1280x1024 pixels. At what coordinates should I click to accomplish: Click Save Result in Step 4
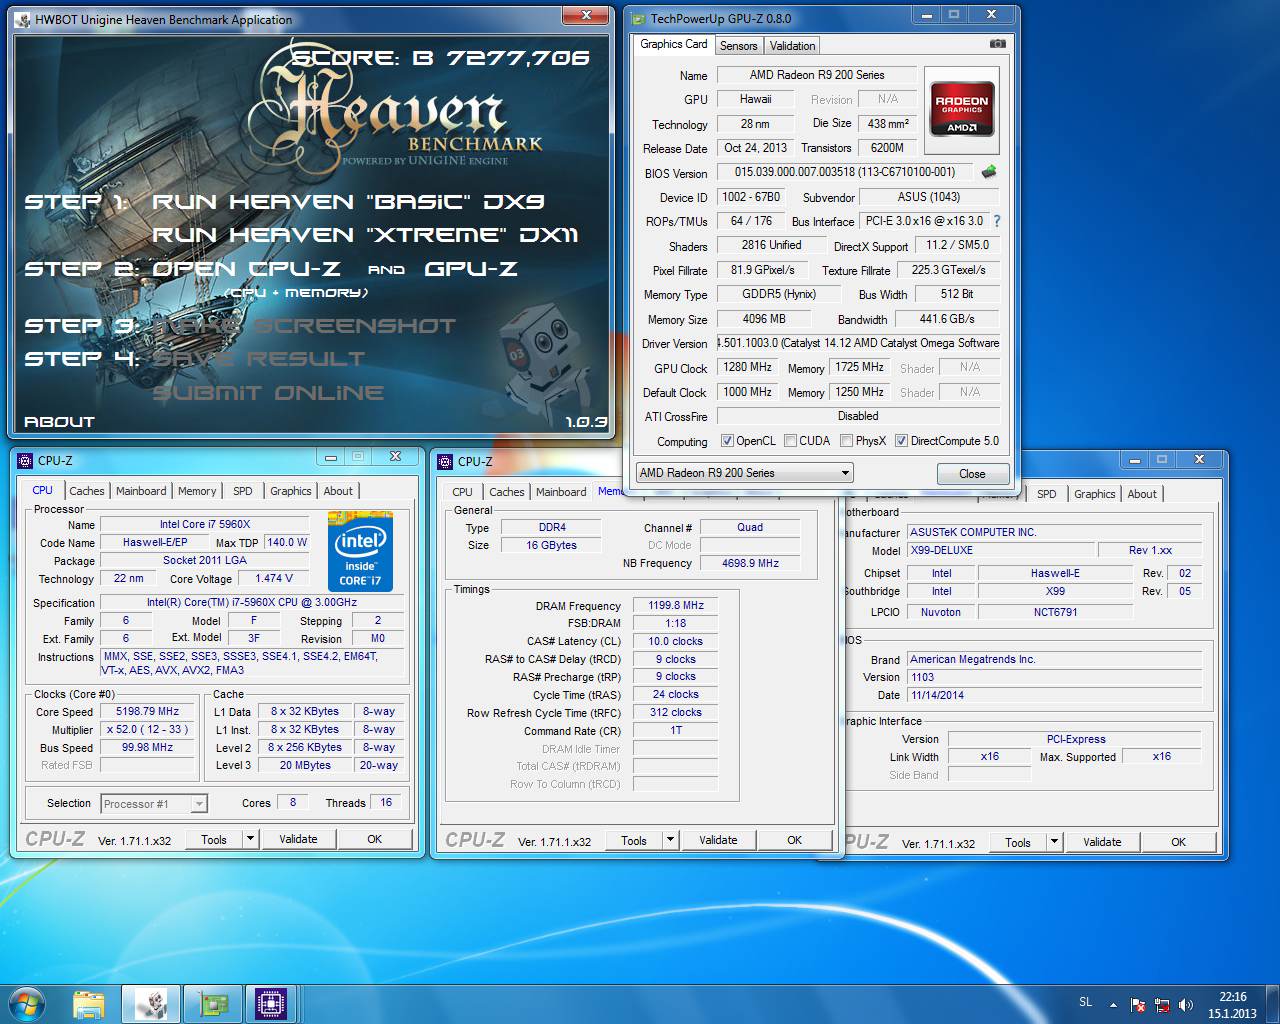coord(258,358)
